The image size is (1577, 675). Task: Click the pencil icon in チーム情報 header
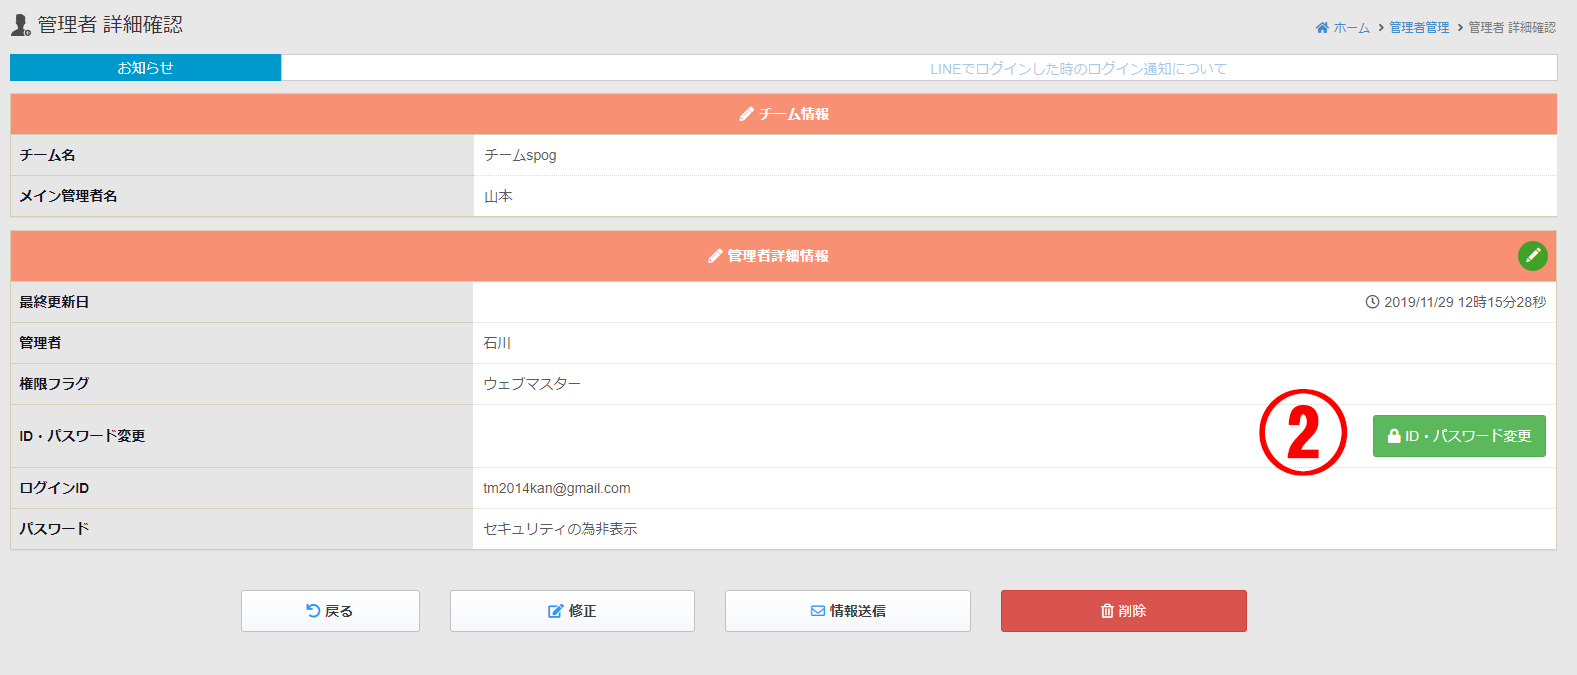[x=746, y=114]
